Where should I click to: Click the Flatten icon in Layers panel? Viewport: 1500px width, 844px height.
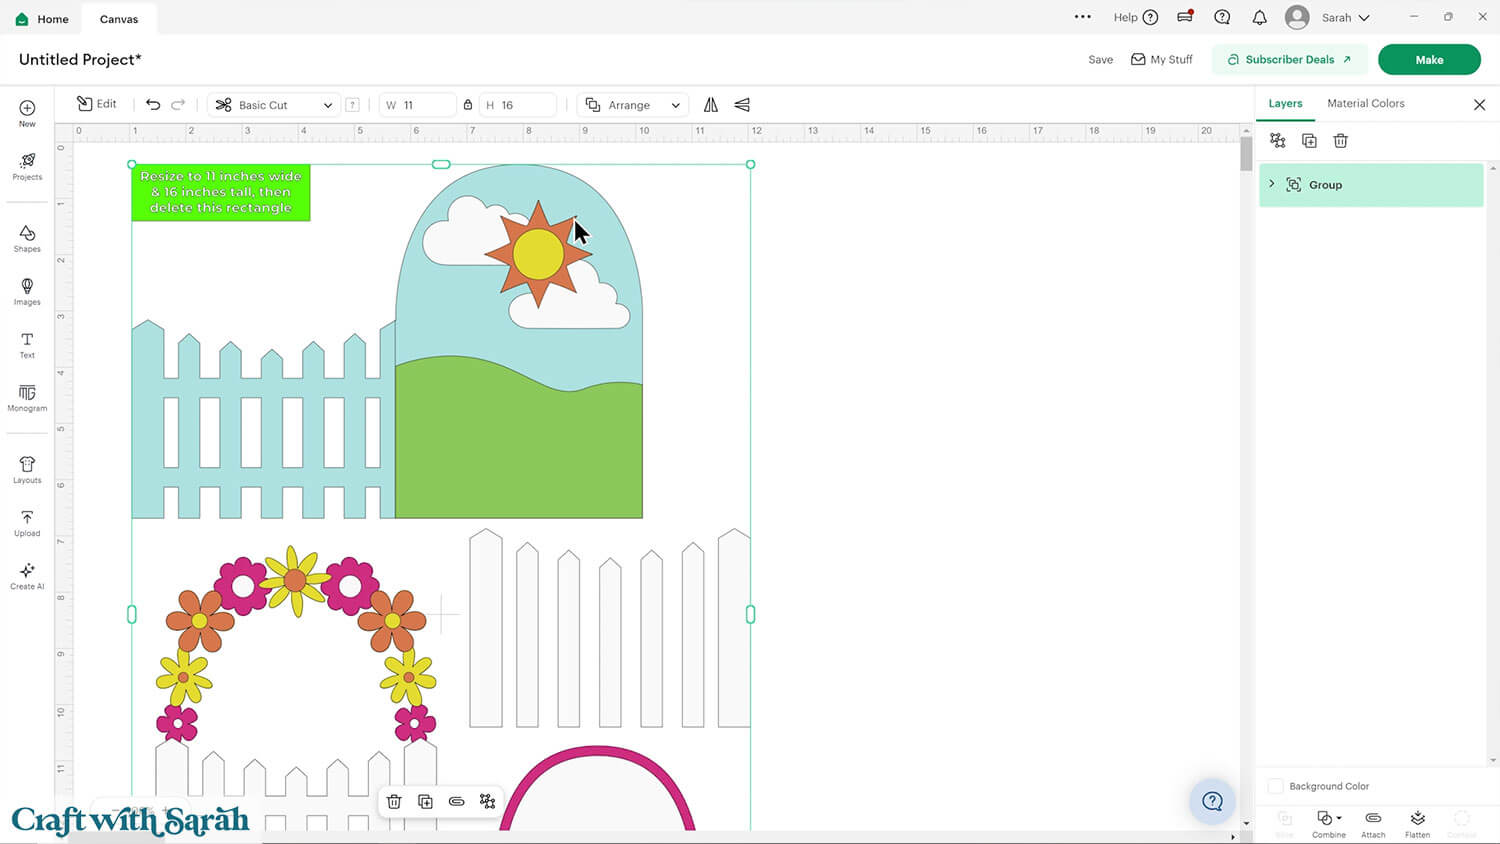click(x=1417, y=822)
